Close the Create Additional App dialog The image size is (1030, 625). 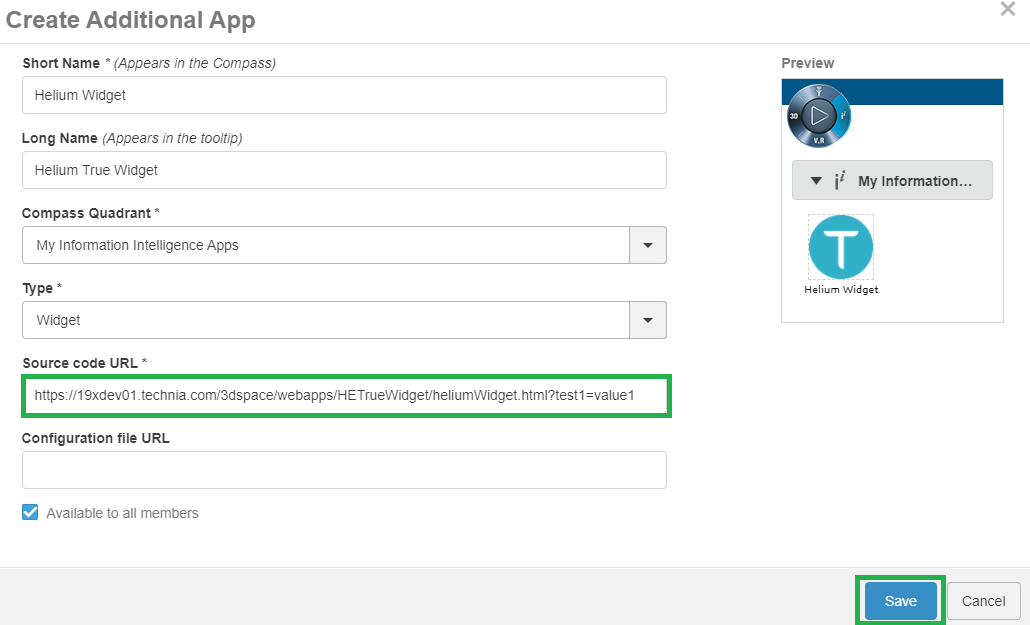1007,10
